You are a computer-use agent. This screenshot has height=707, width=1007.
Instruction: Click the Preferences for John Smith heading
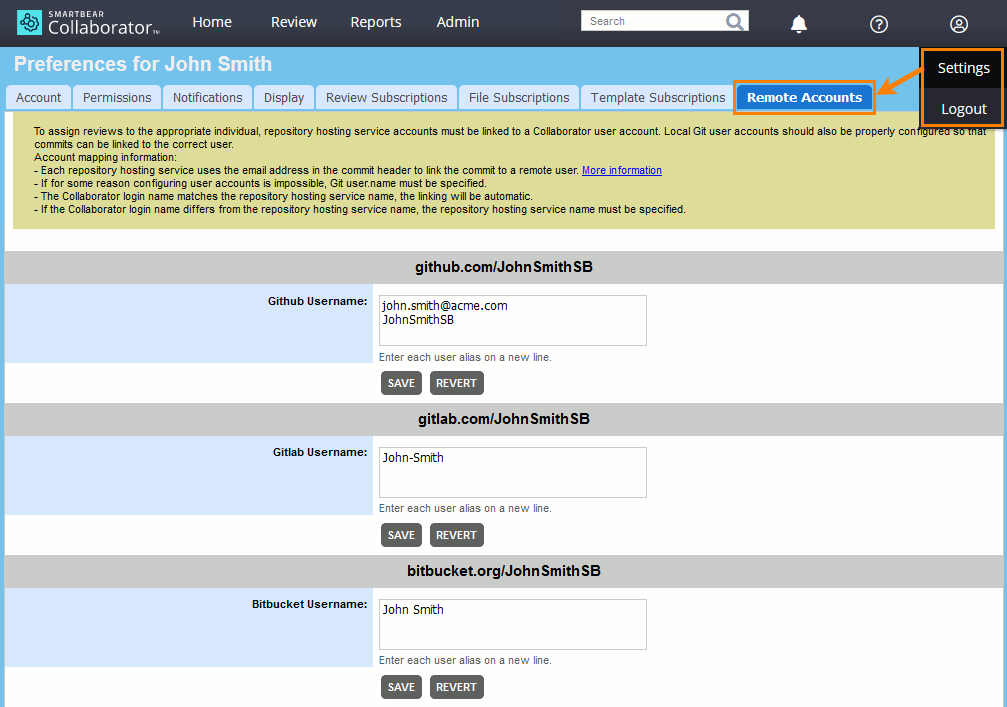143,64
